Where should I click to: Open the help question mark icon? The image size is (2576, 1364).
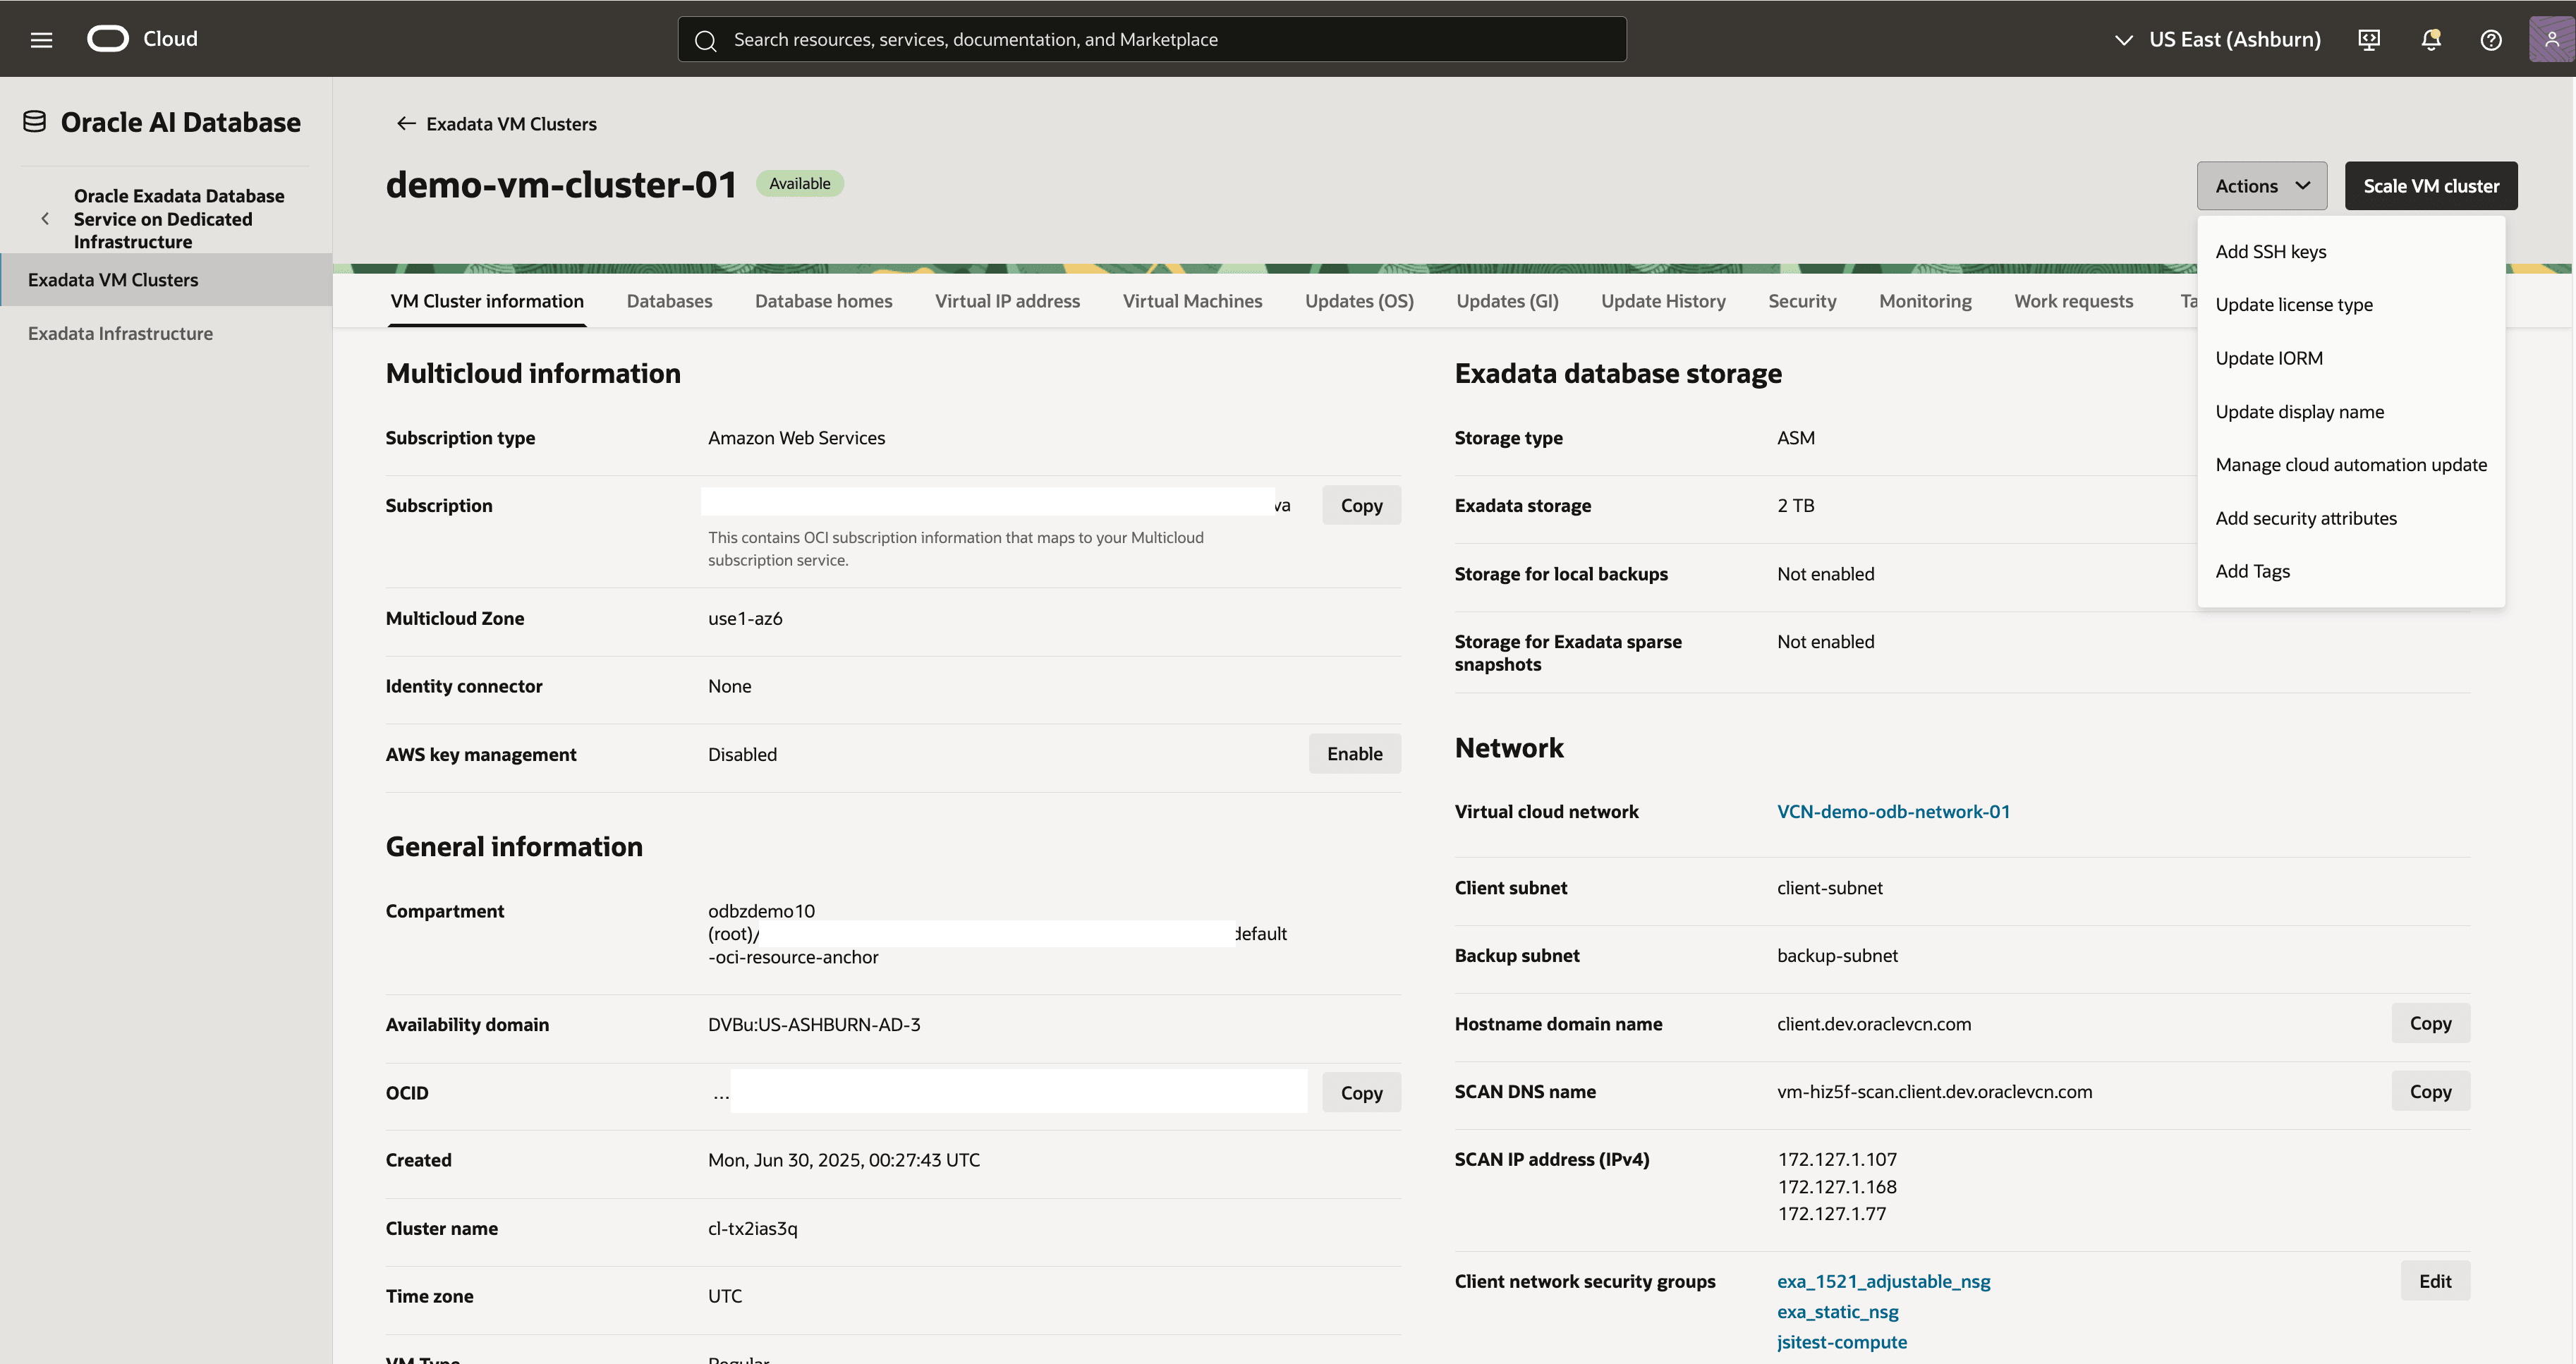click(2491, 39)
